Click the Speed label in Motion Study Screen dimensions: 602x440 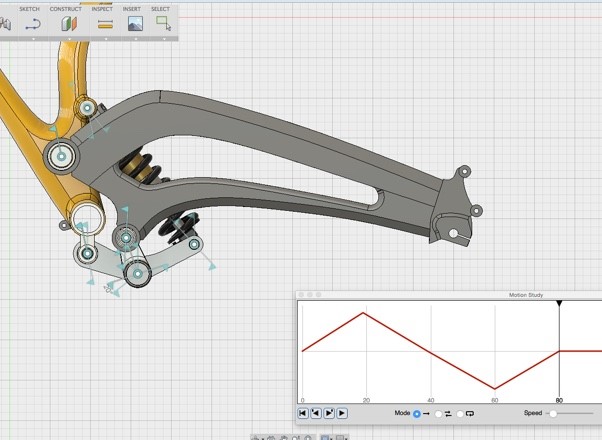coord(533,413)
